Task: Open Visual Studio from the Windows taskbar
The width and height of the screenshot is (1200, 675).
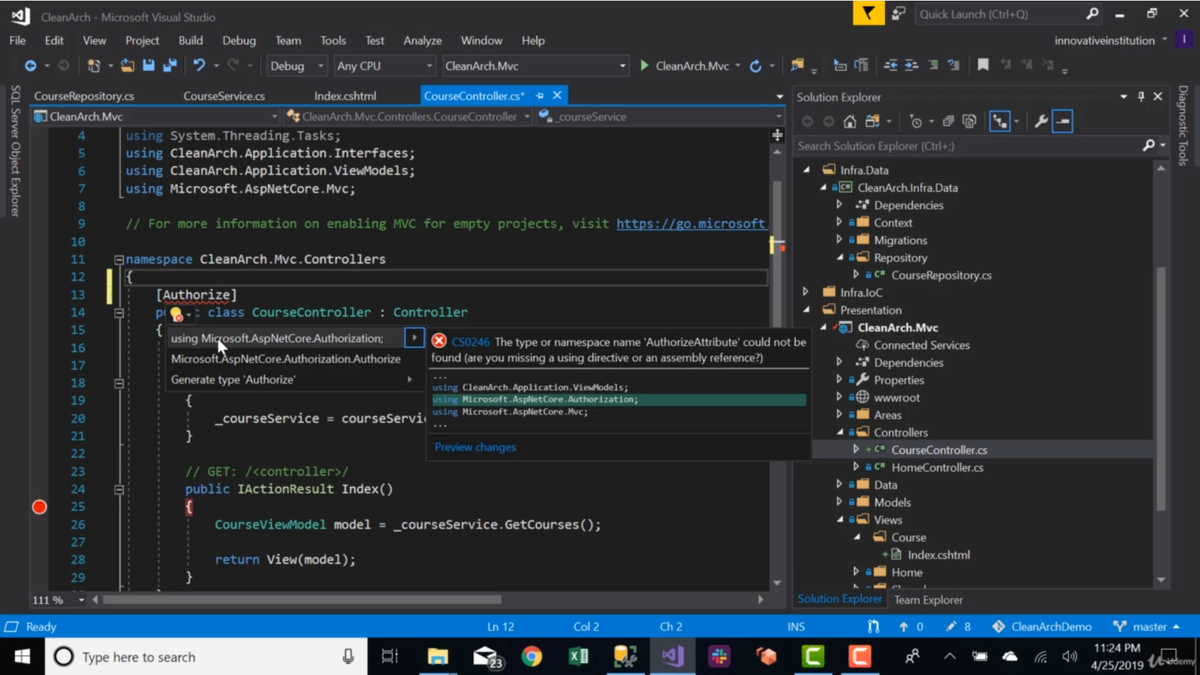Action: tap(672, 657)
